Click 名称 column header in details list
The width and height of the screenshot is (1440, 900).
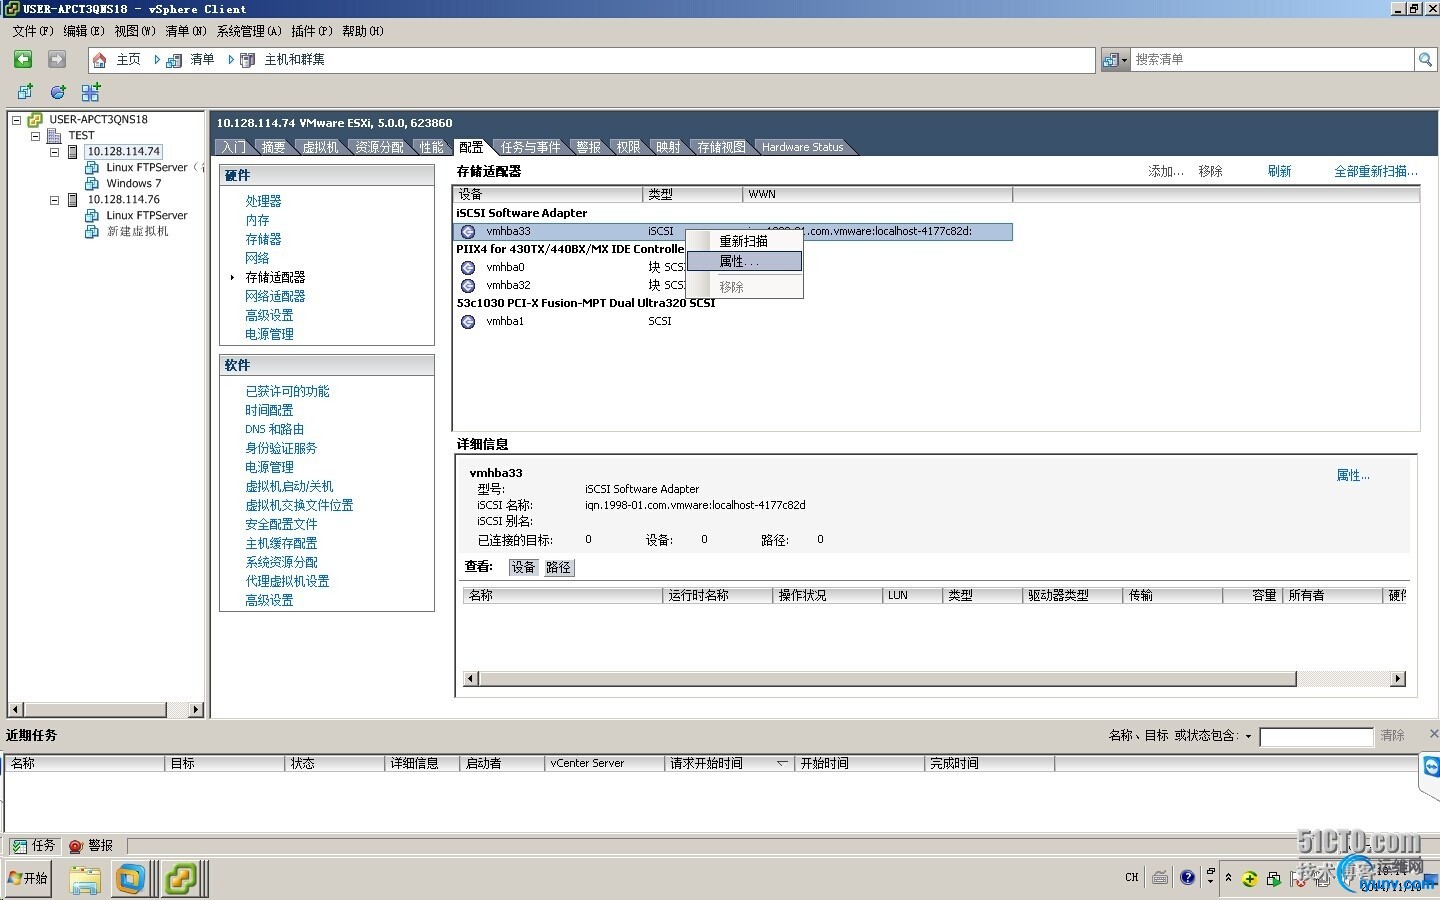[562, 595]
